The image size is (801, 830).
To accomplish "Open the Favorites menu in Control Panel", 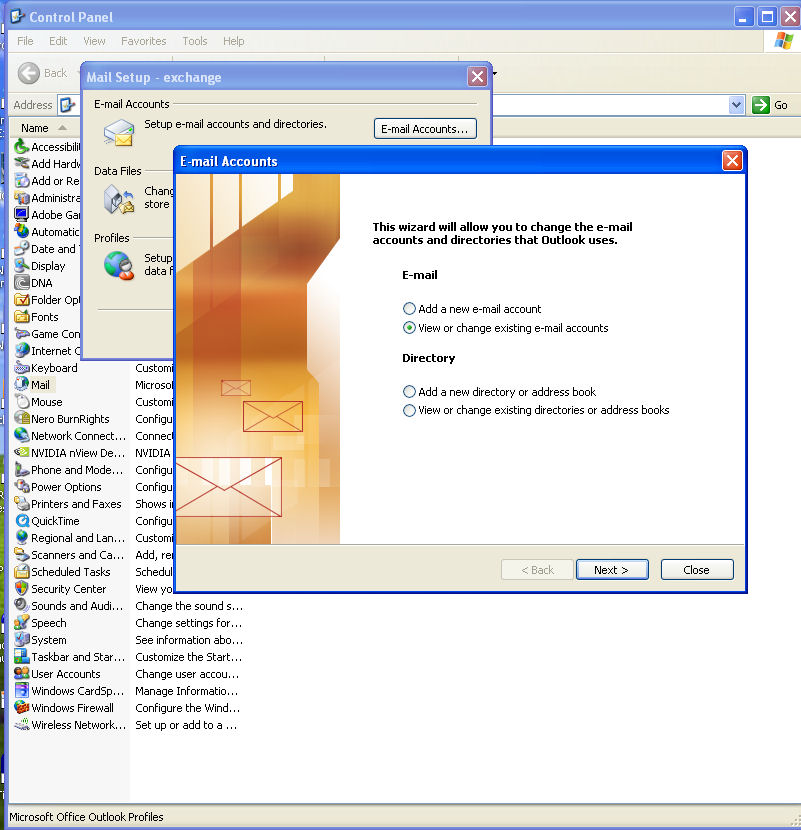I will (x=143, y=41).
